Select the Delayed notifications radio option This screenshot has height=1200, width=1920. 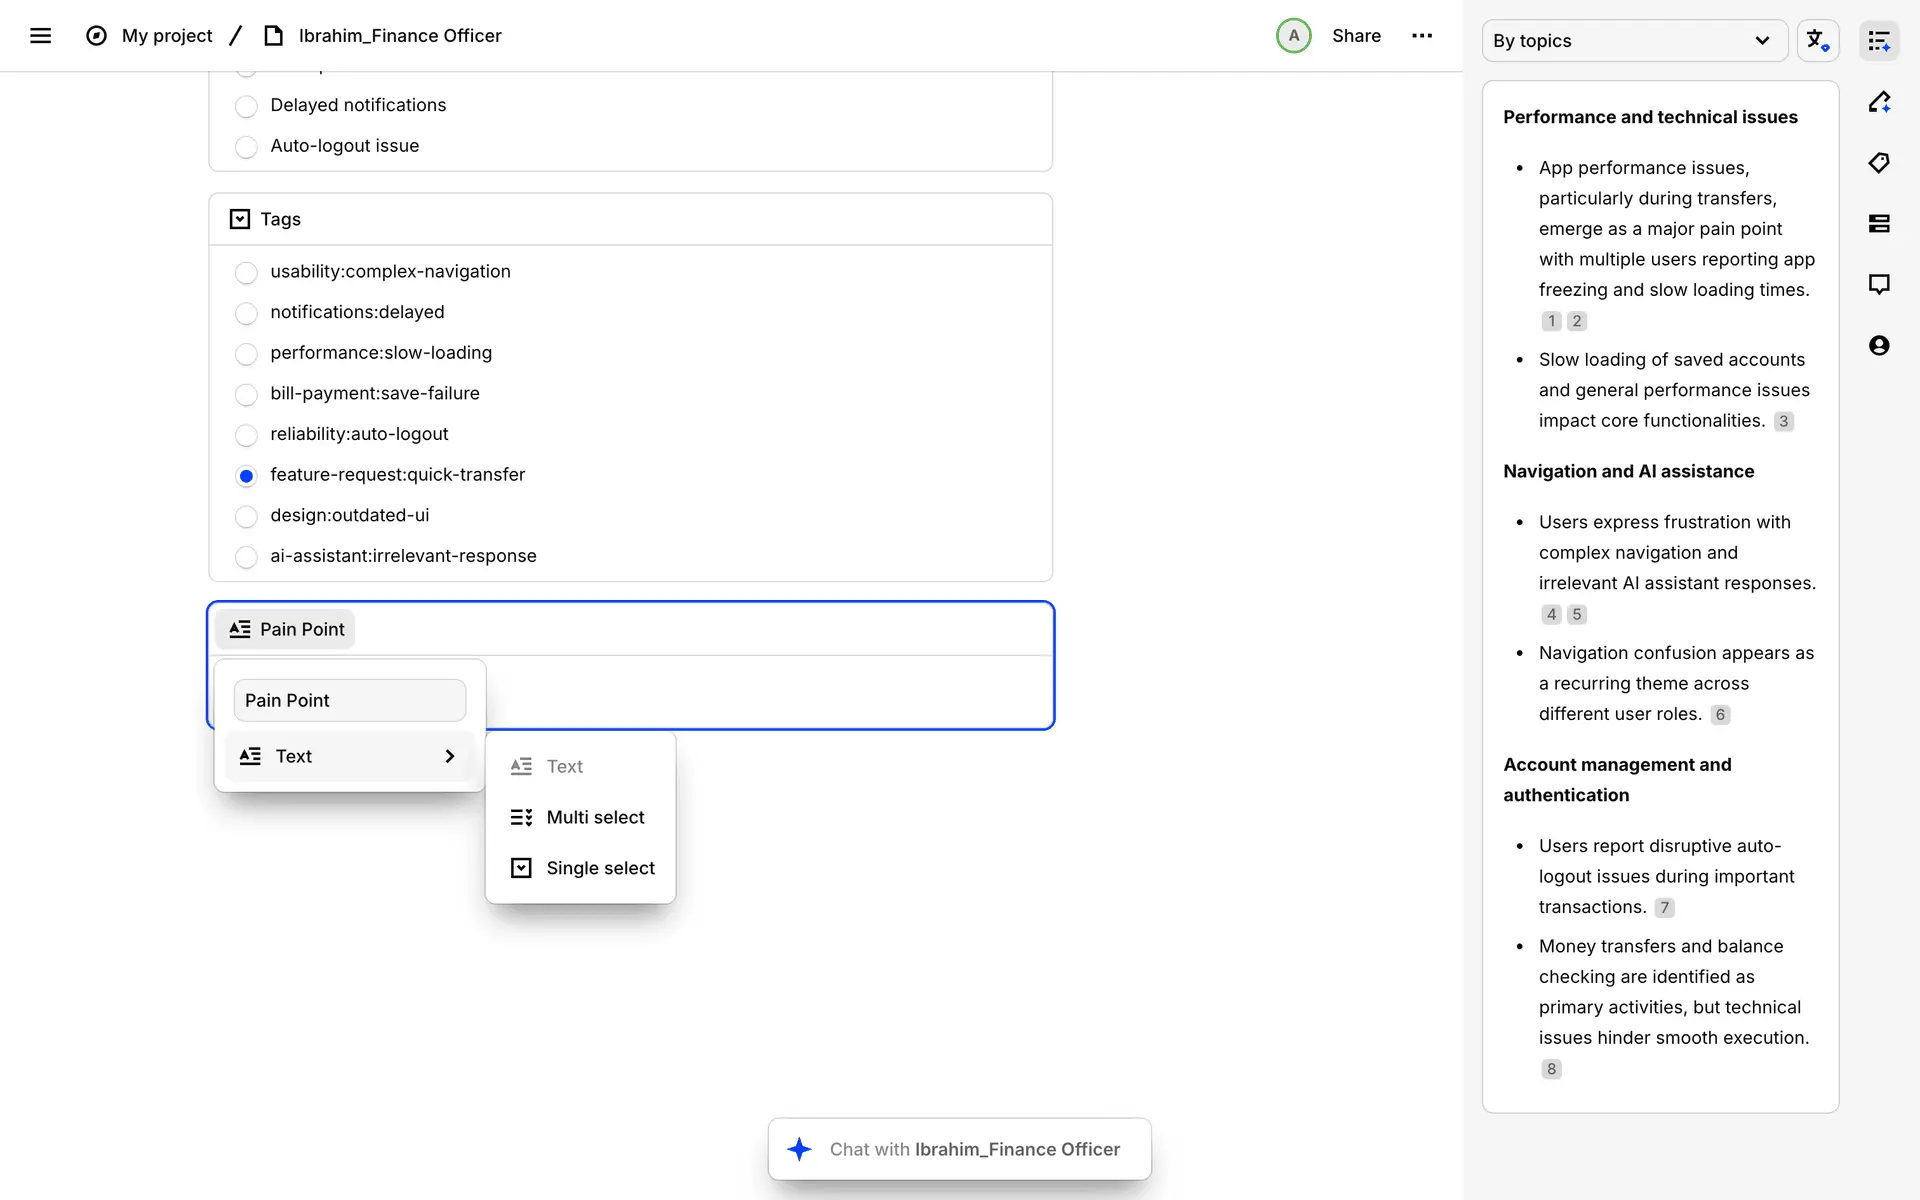[x=246, y=106]
